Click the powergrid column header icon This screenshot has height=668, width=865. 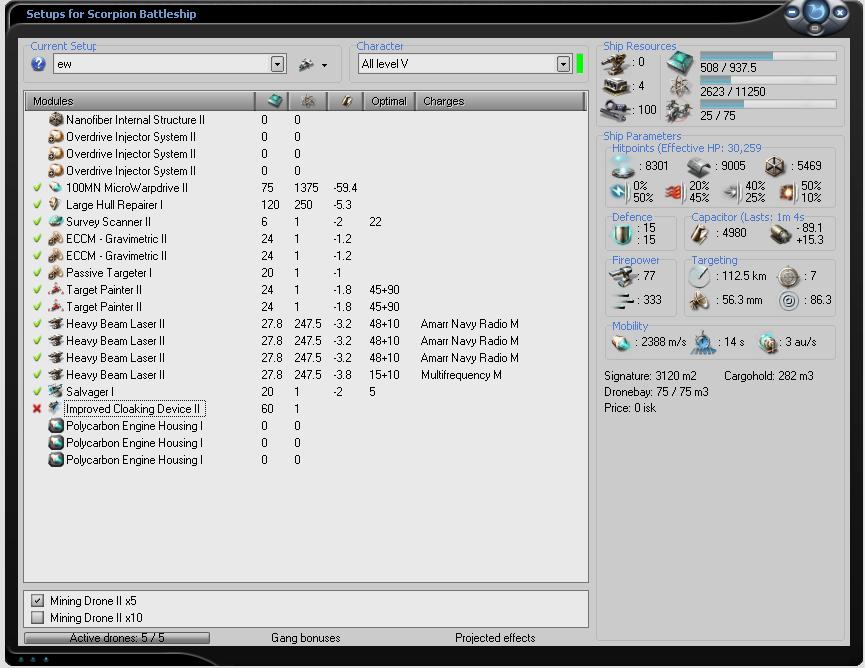click(x=308, y=101)
